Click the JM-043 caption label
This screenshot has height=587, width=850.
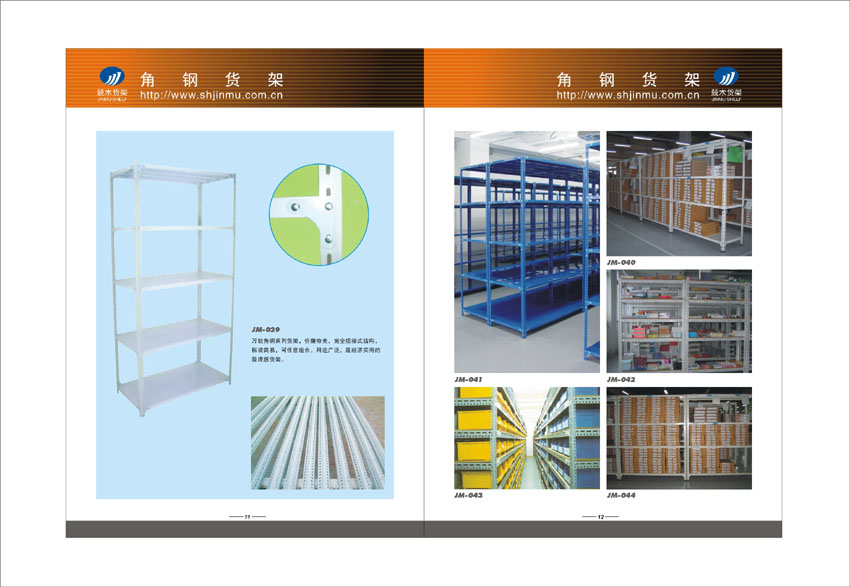pos(469,495)
